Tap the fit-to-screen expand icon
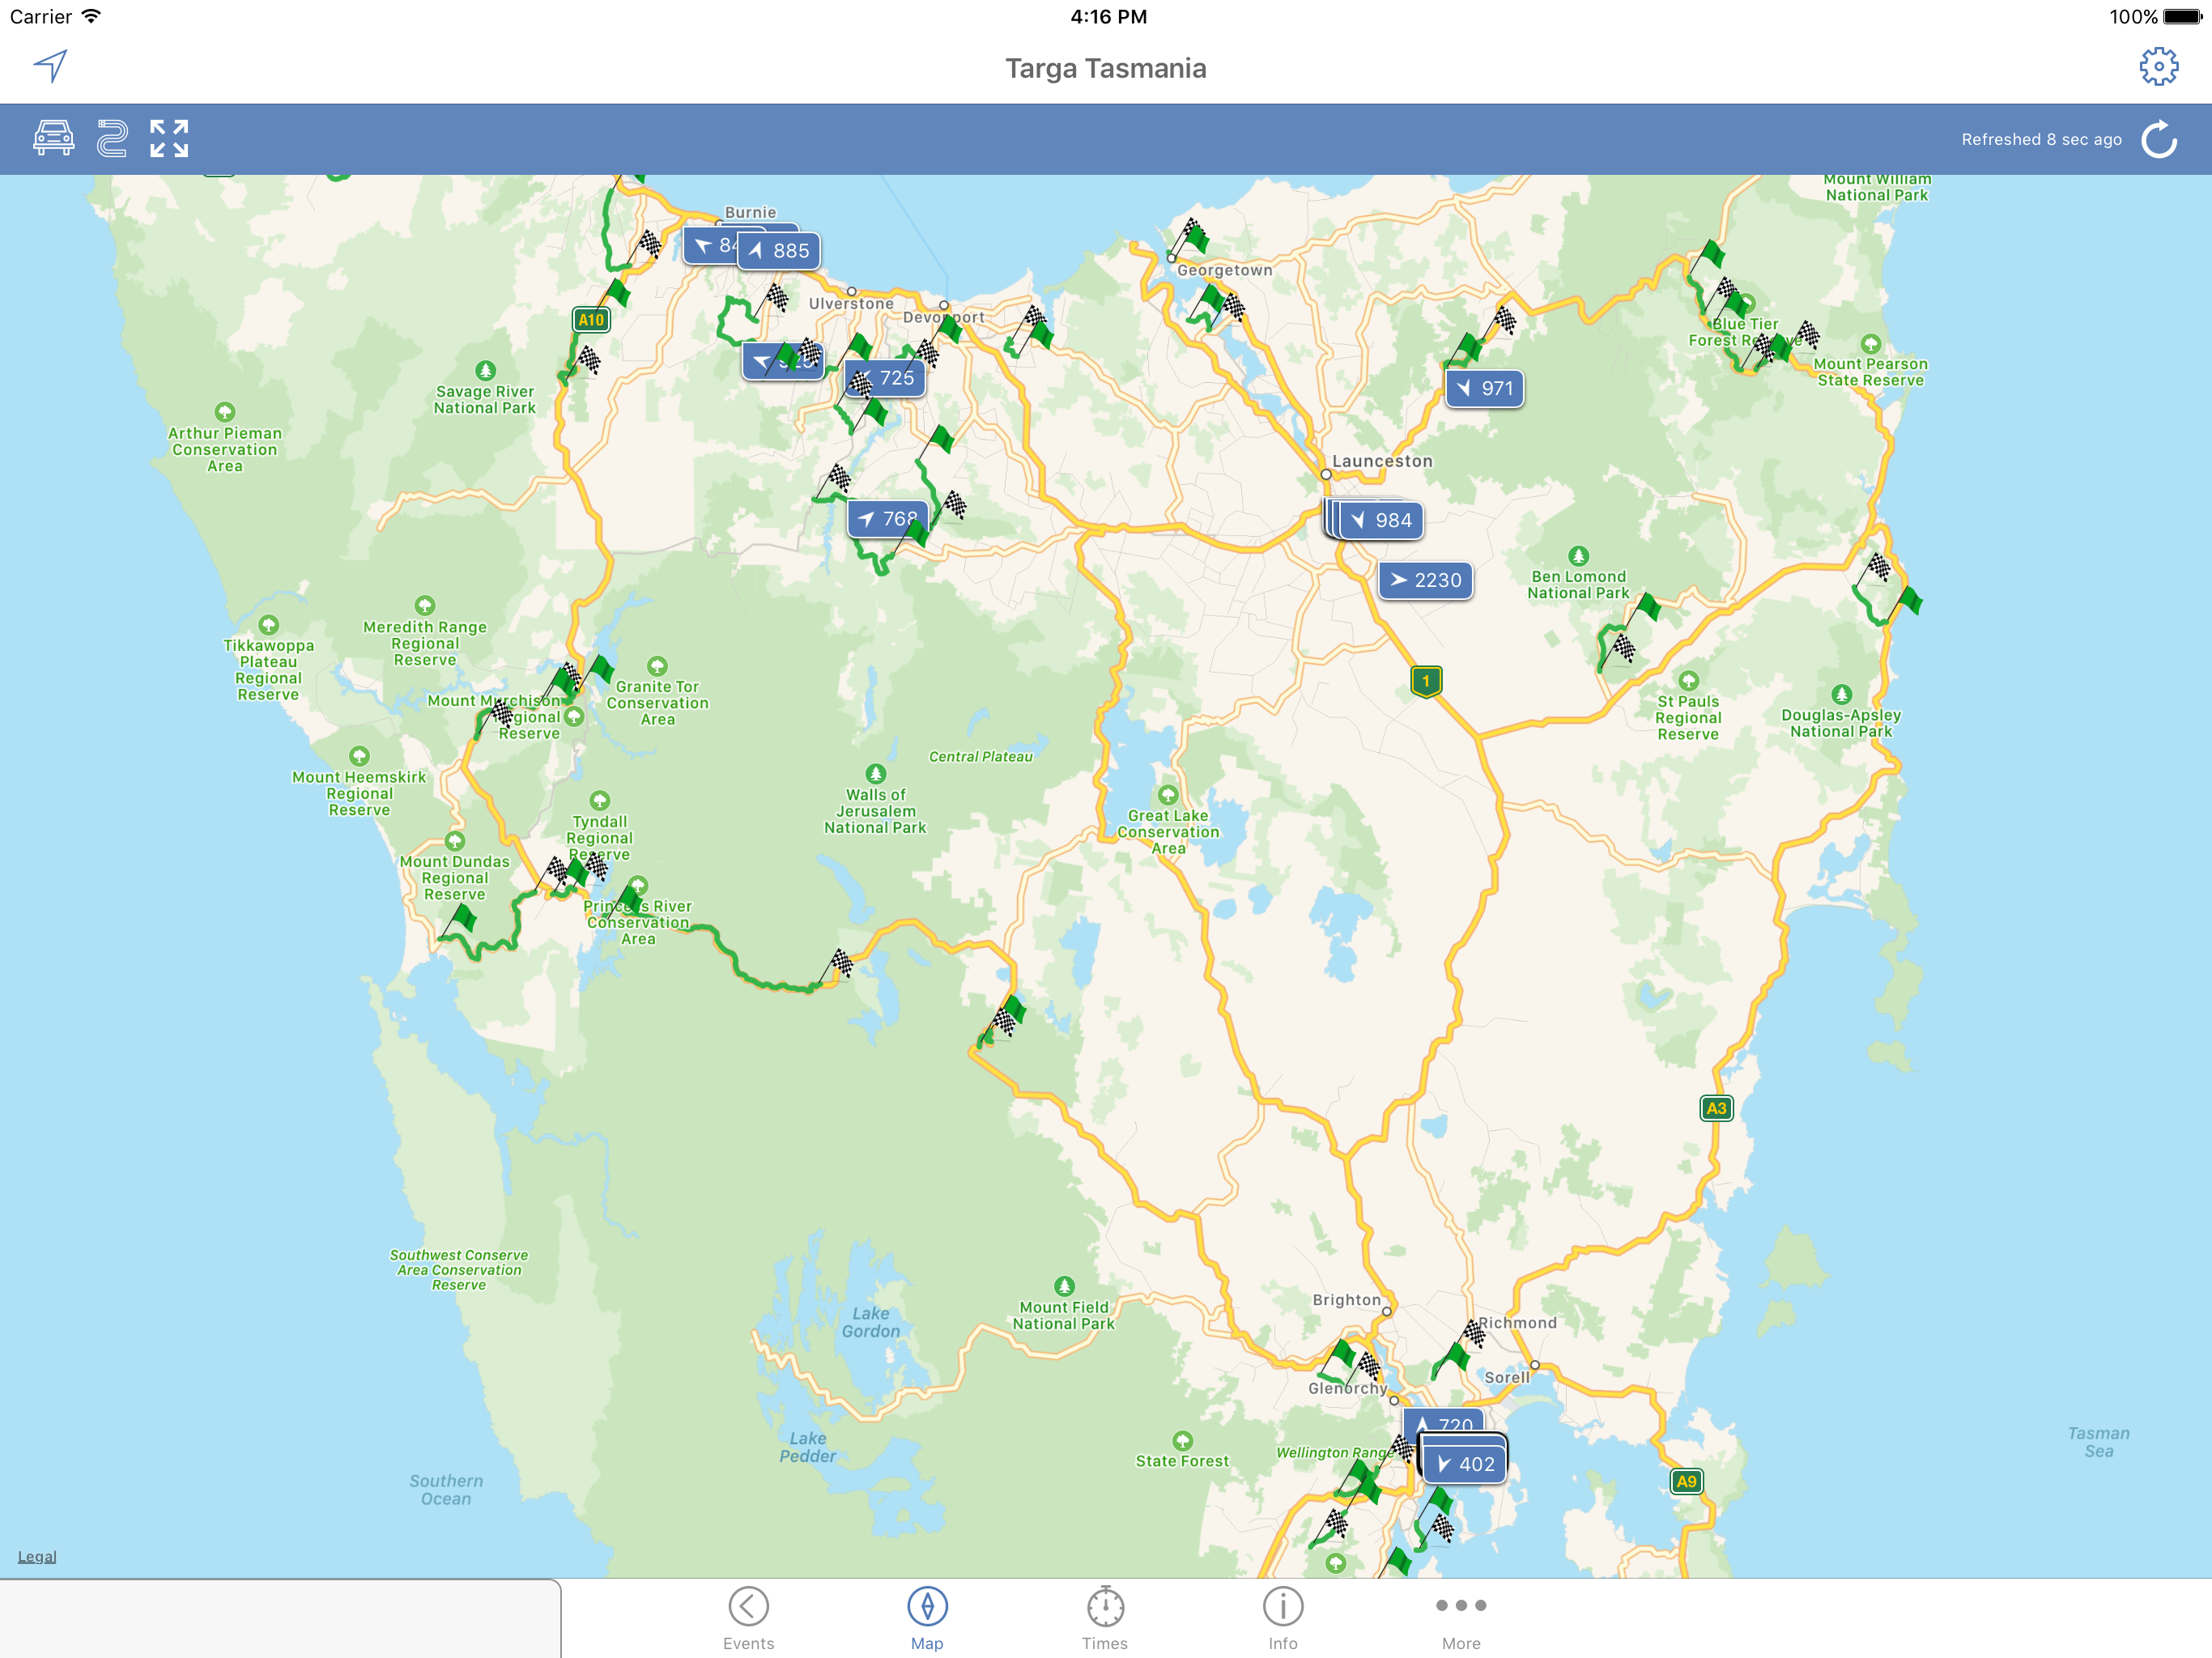The image size is (2212, 1658). (x=169, y=138)
